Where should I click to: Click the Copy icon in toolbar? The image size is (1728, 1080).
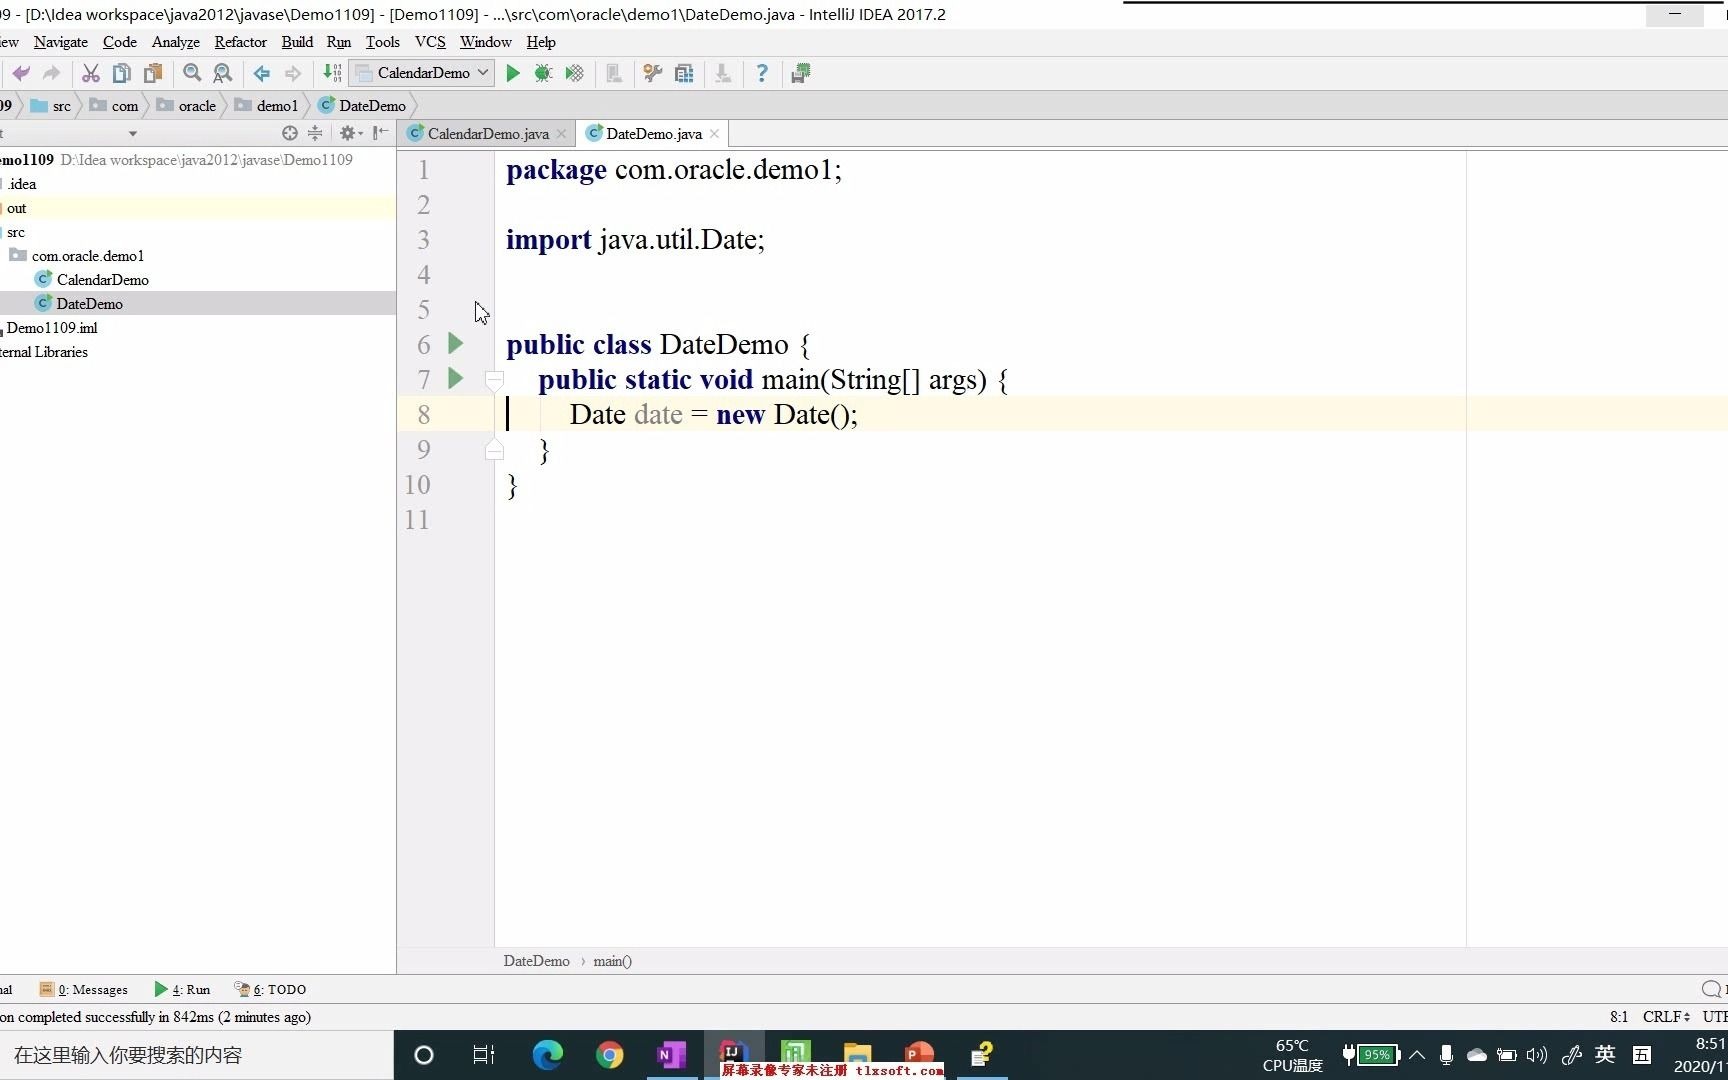tap(122, 73)
